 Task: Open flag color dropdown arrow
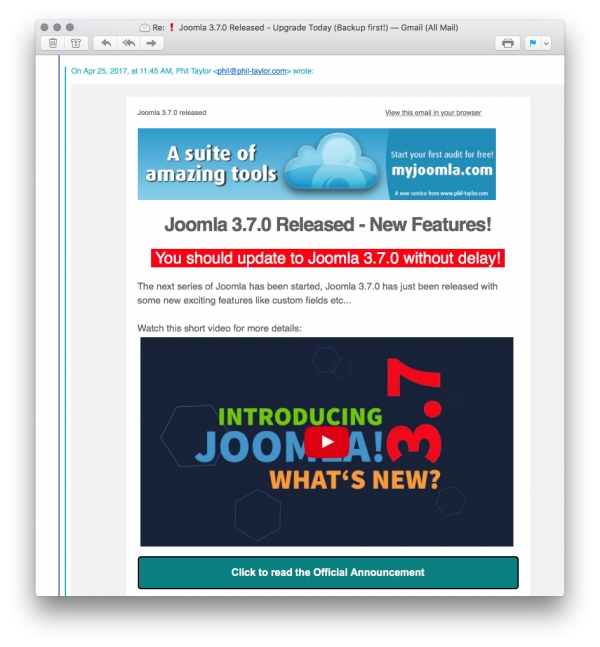point(546,43)
